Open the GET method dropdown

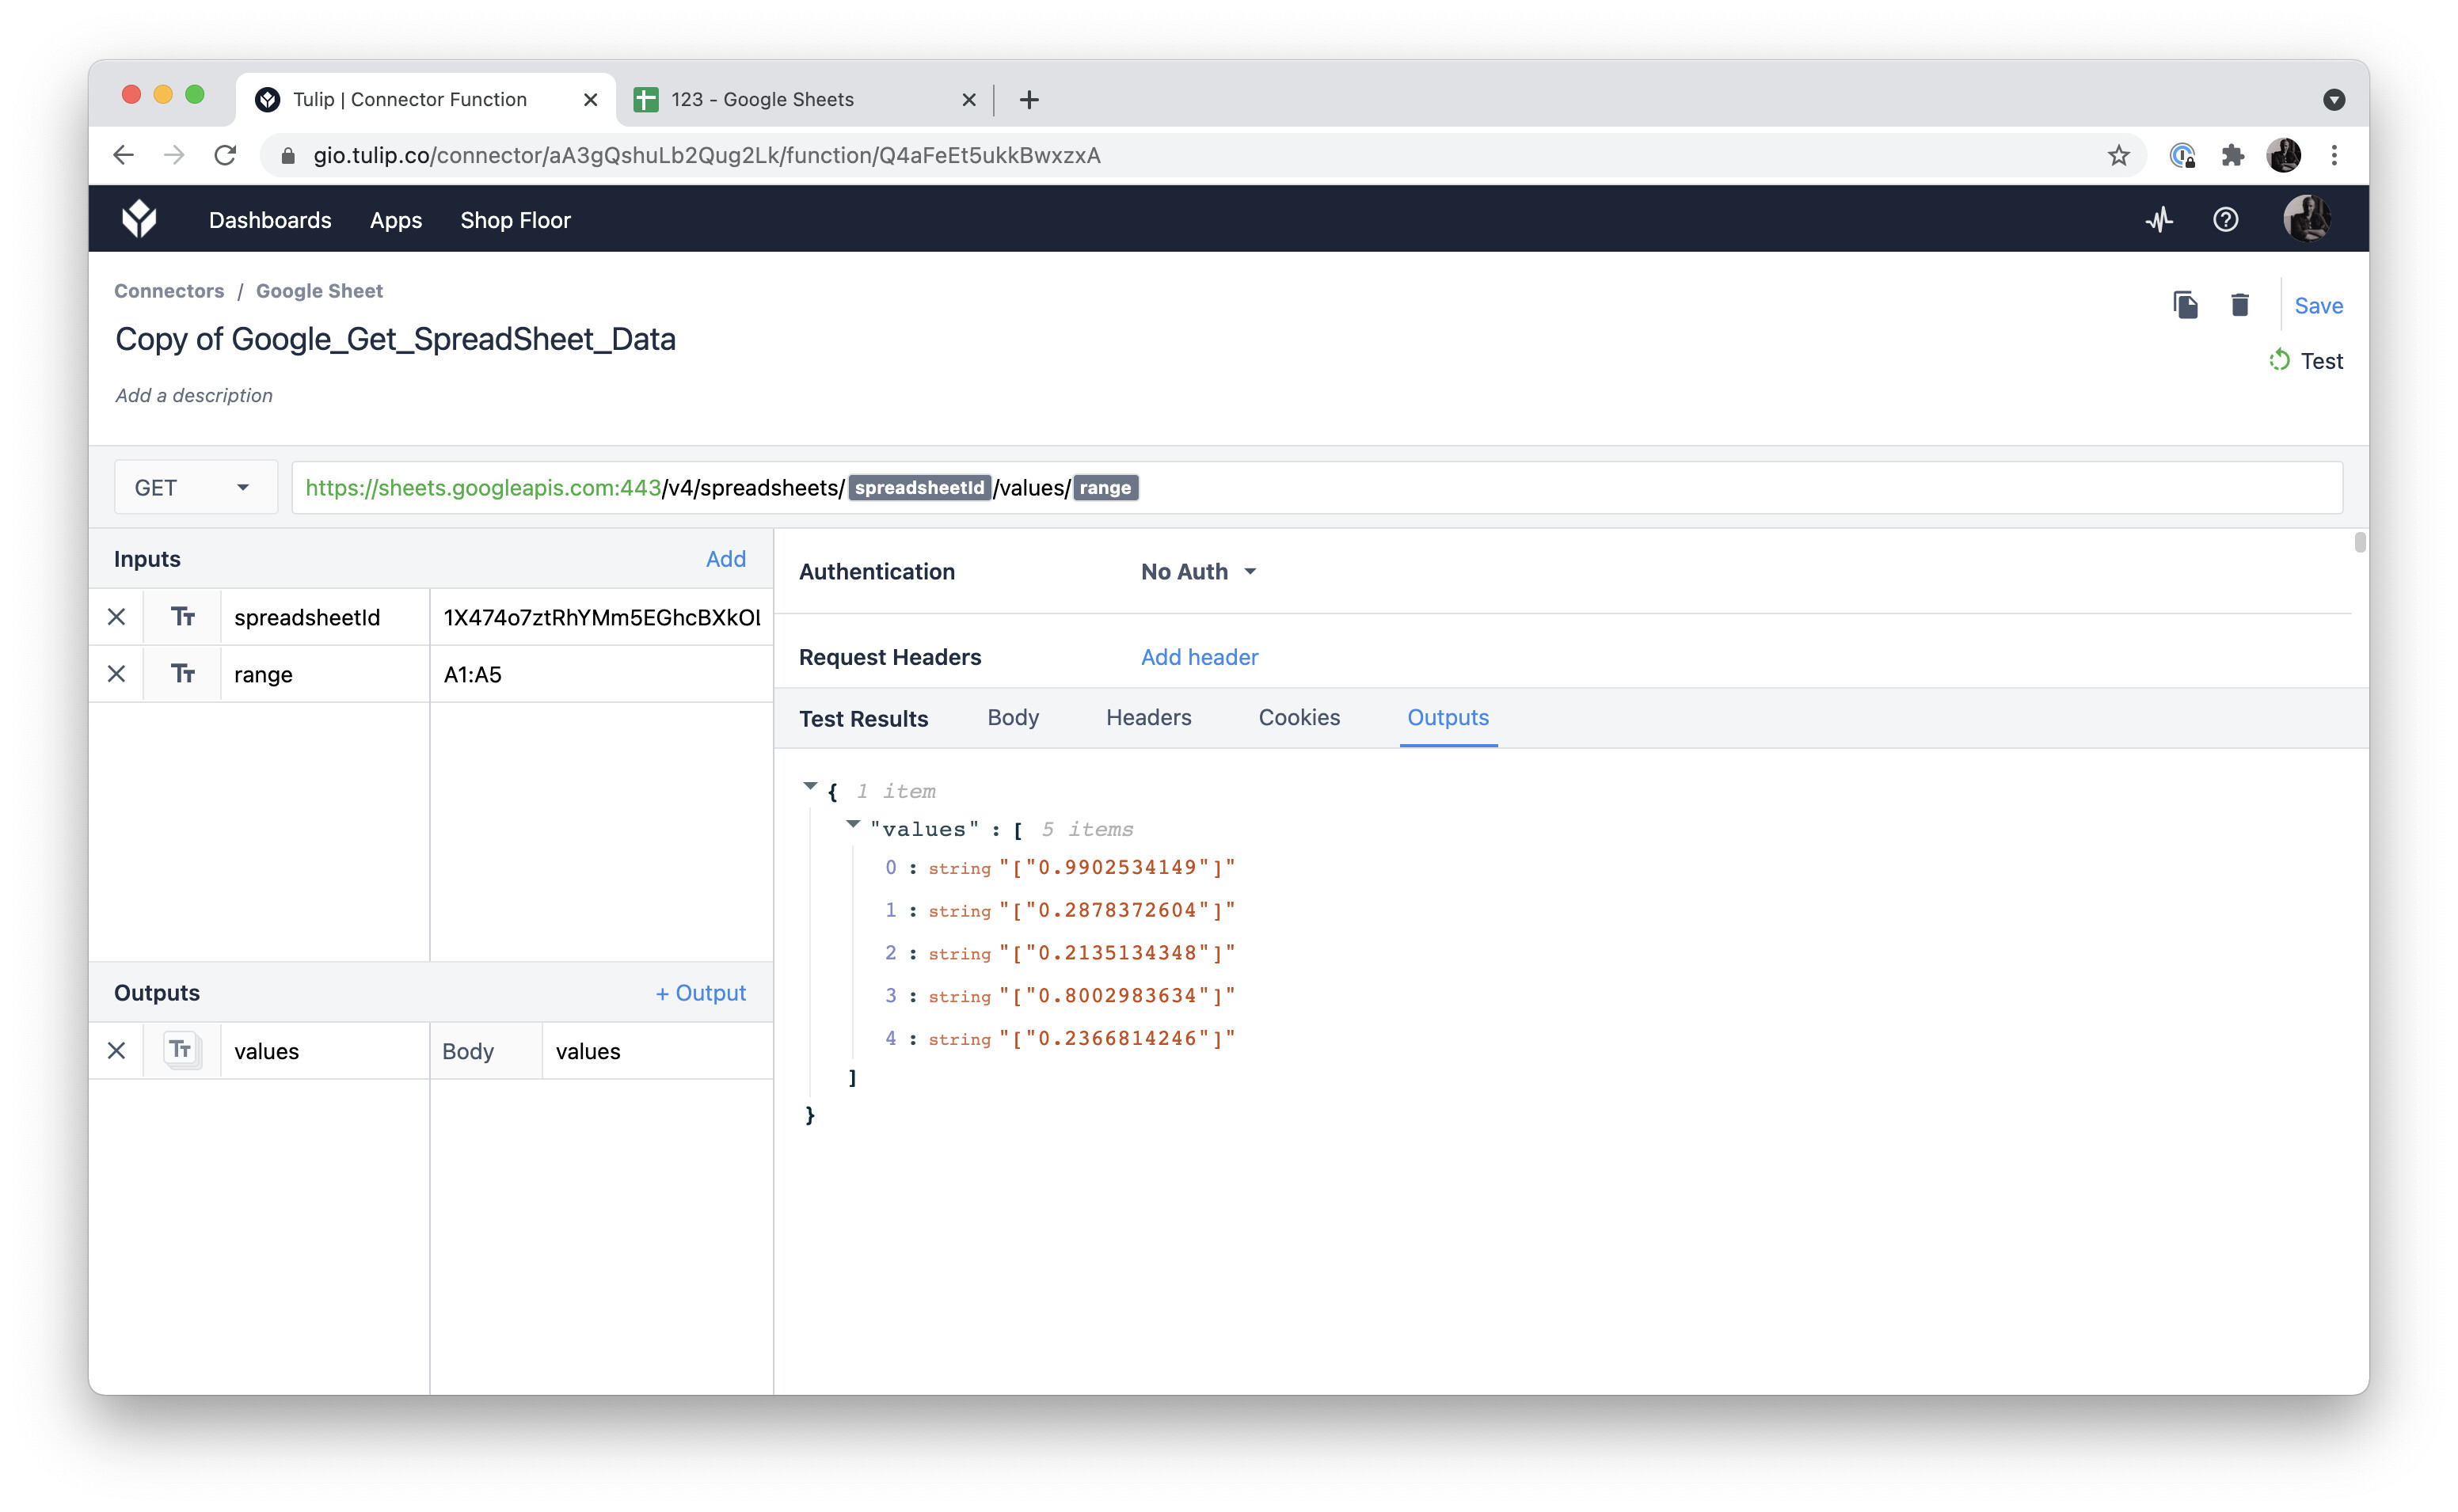[194, 488]
